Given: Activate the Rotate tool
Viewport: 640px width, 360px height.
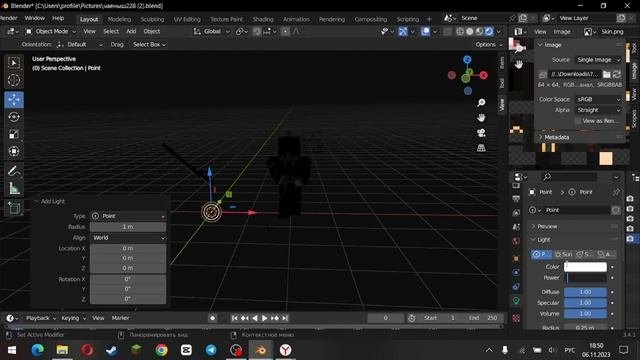Looking at the screenshot, I should pyautogui.click(x=14, y=117).
